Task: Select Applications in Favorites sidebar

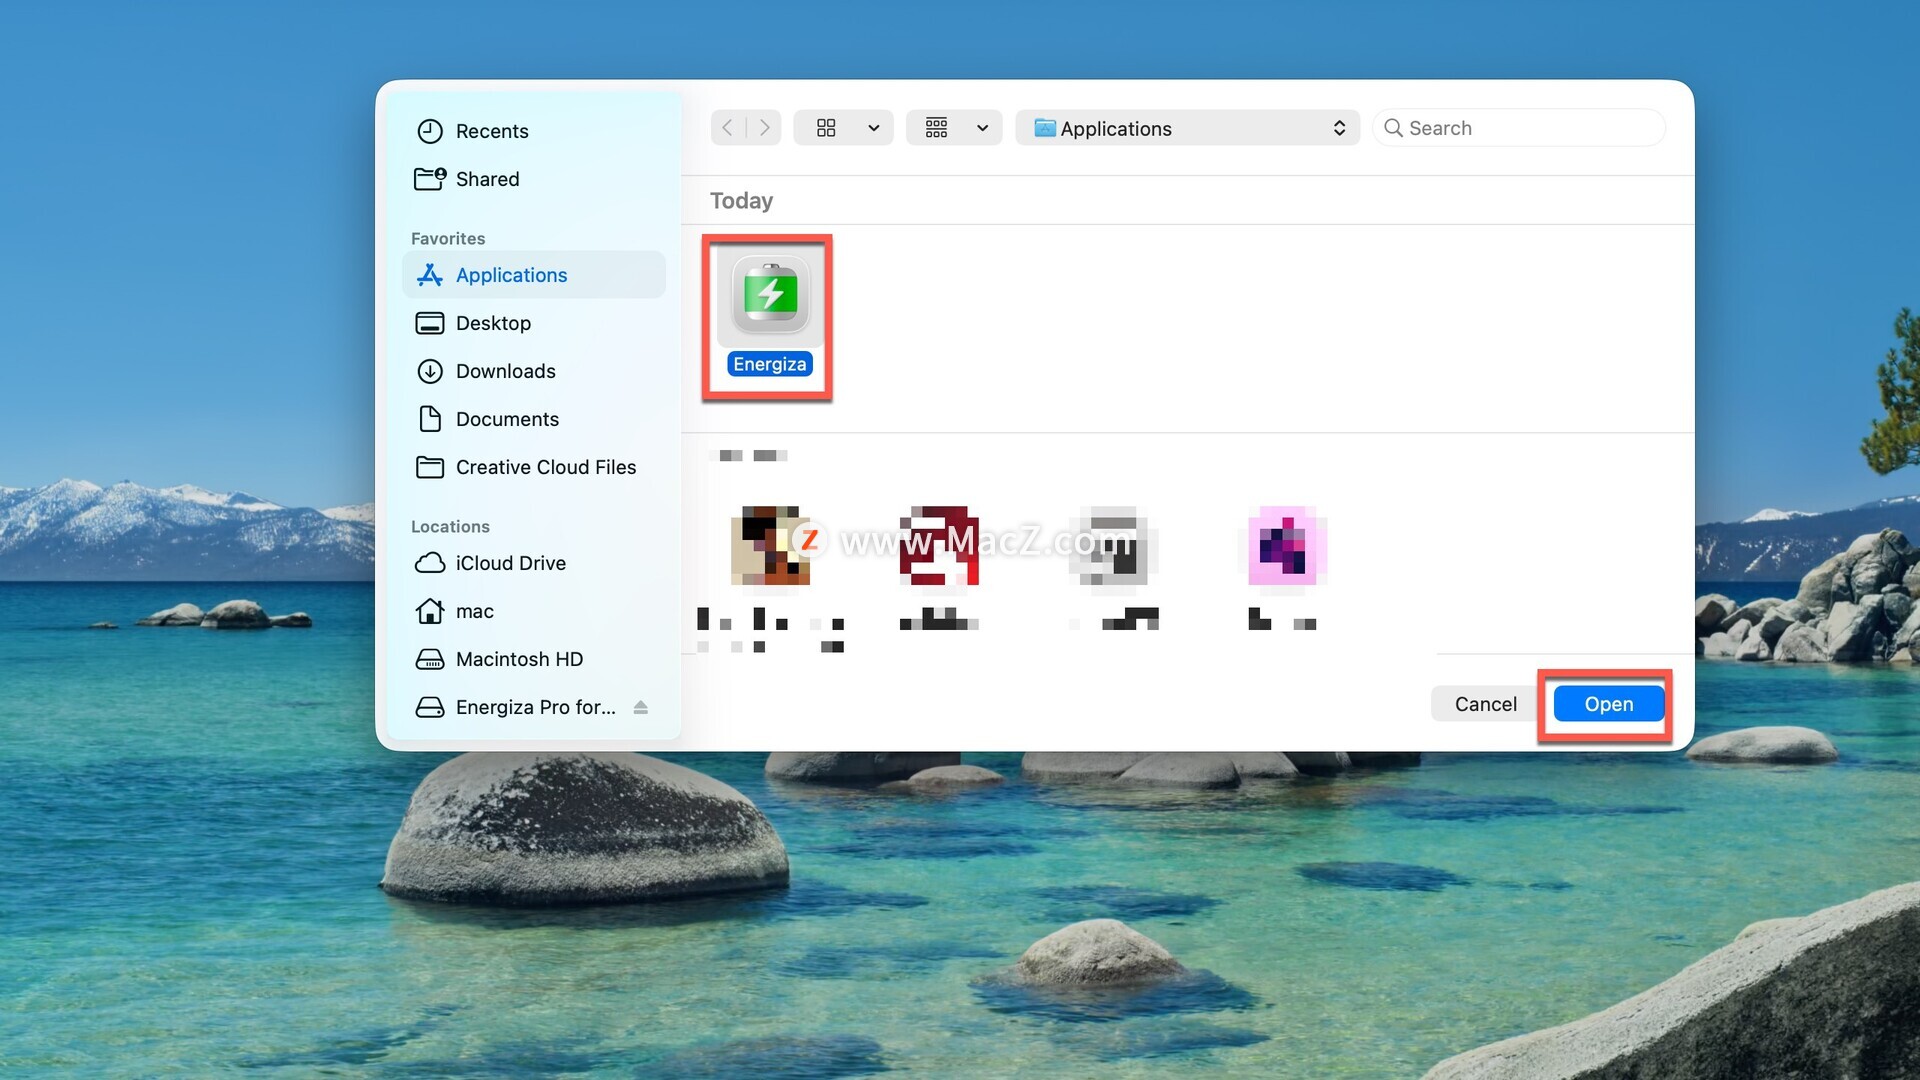Action: point(511,275)
